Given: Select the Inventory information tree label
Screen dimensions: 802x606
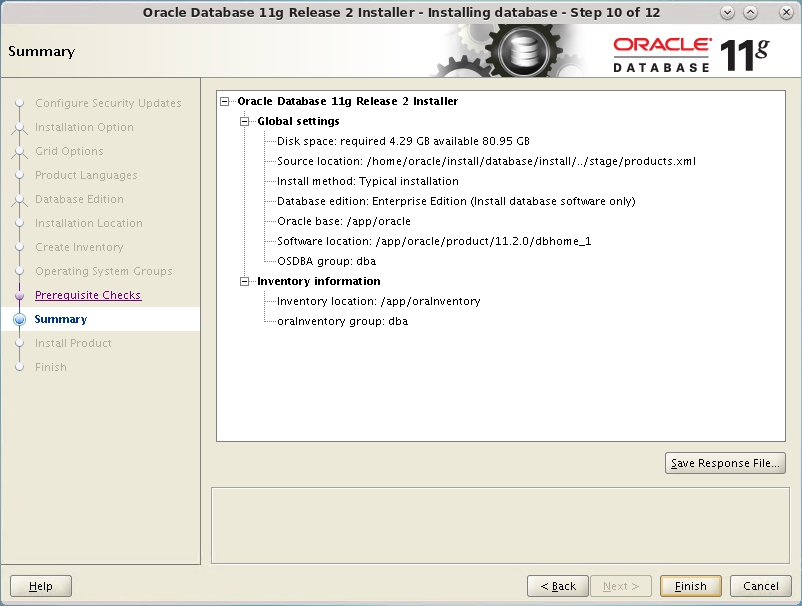Looking at the screenshot, I should coord(319,281).
